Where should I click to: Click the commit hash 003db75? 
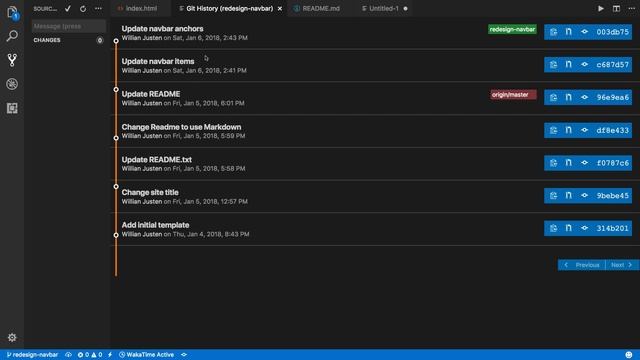pyautogui.click(x=613, y=32)
